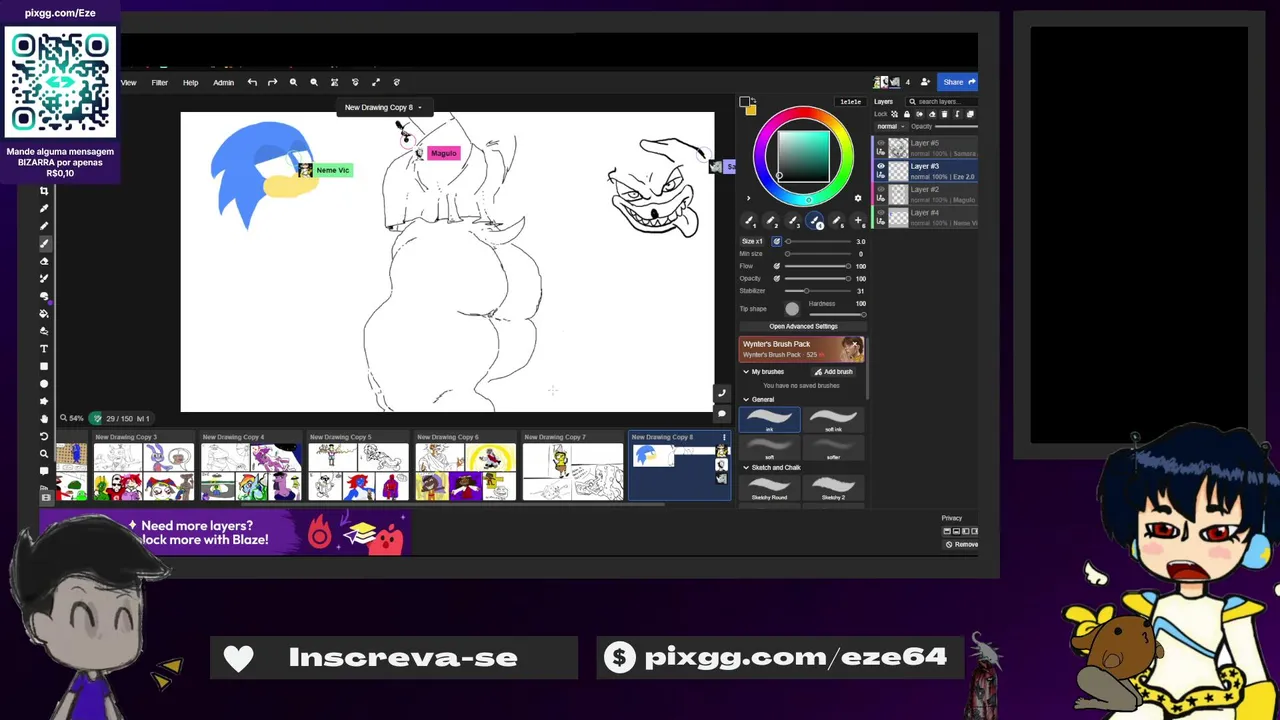Screen dimensions: 1280x720
Task: Open options menu on Drawing Copy 8 thumbnail
Action: (724, 437)
